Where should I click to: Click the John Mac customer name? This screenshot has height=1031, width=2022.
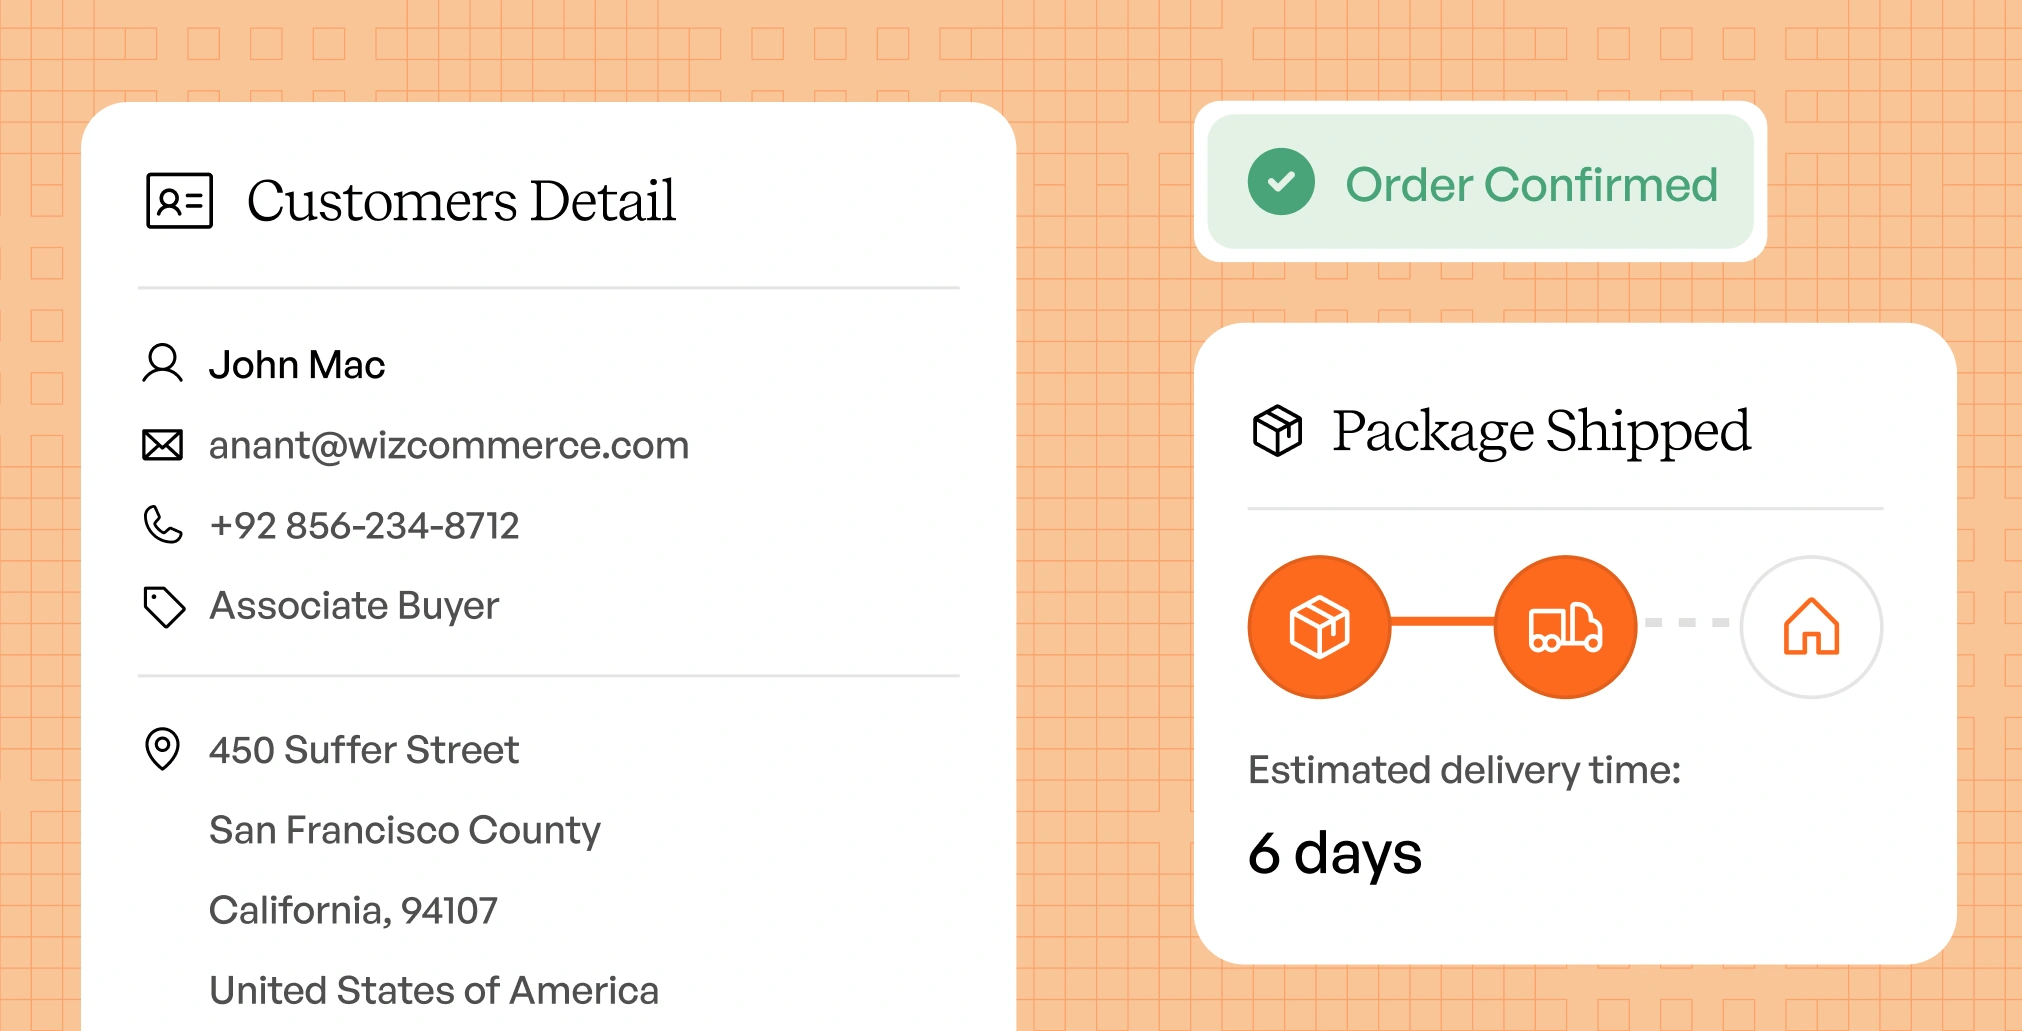click(x=297, y=365)
